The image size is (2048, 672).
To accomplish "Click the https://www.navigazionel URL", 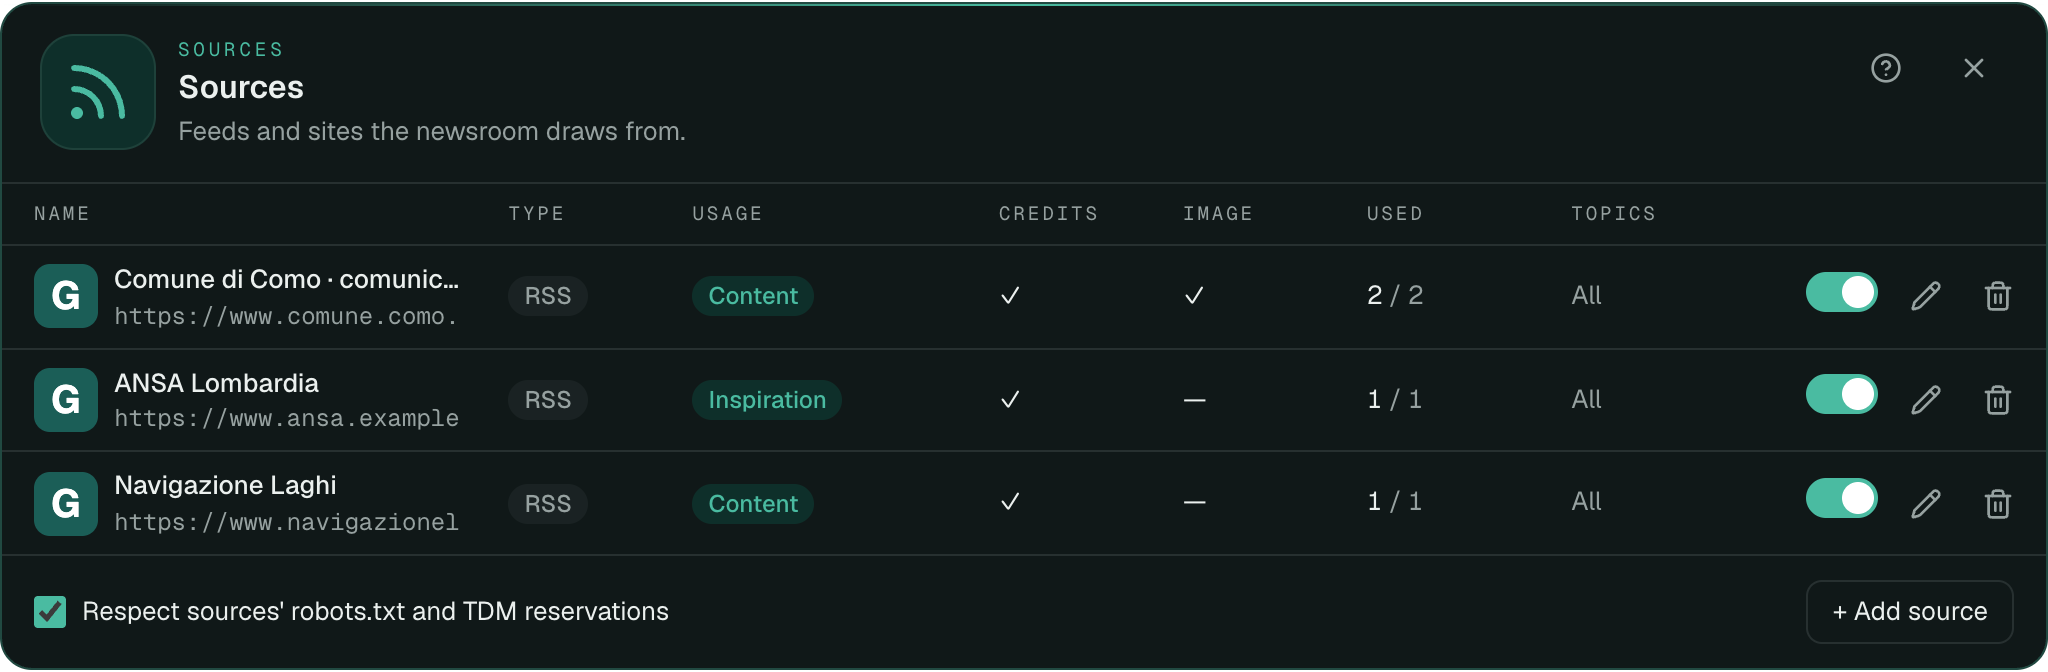I will pos(286,523).
